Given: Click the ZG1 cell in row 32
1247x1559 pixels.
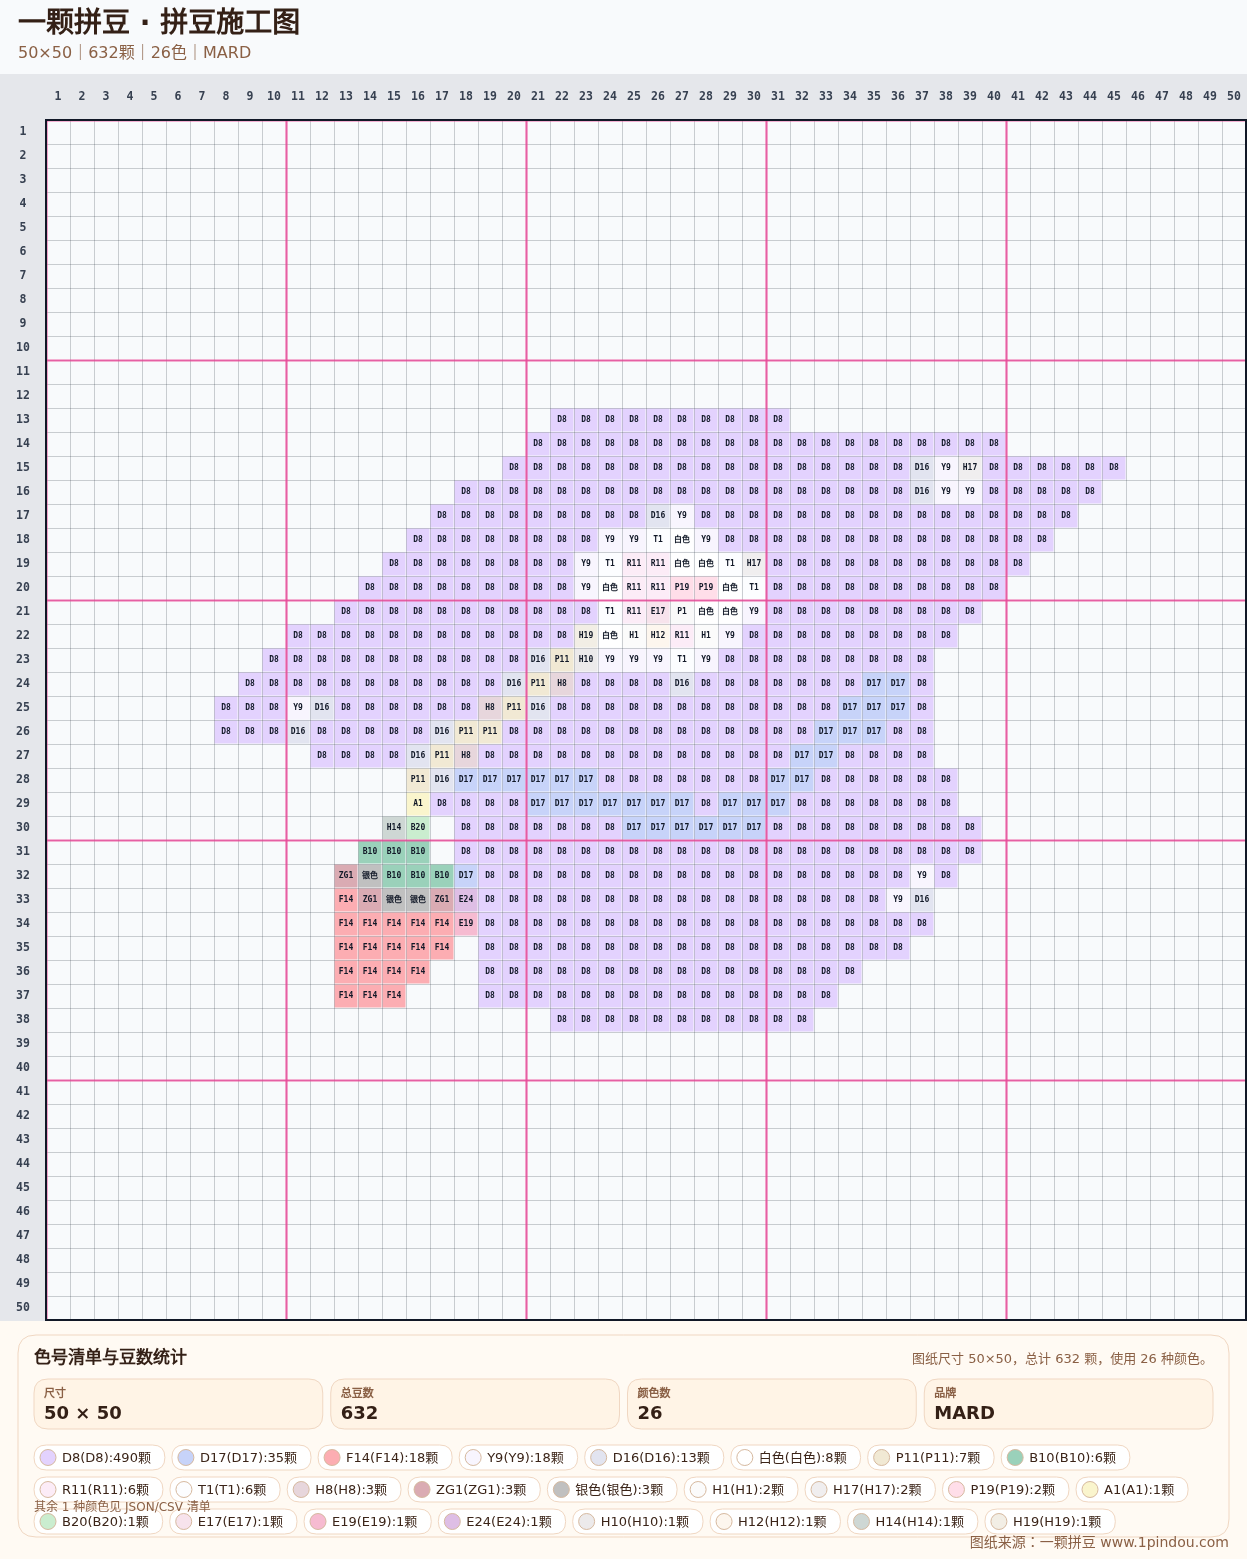Looking at the screenshot, I should click(346, 875).
